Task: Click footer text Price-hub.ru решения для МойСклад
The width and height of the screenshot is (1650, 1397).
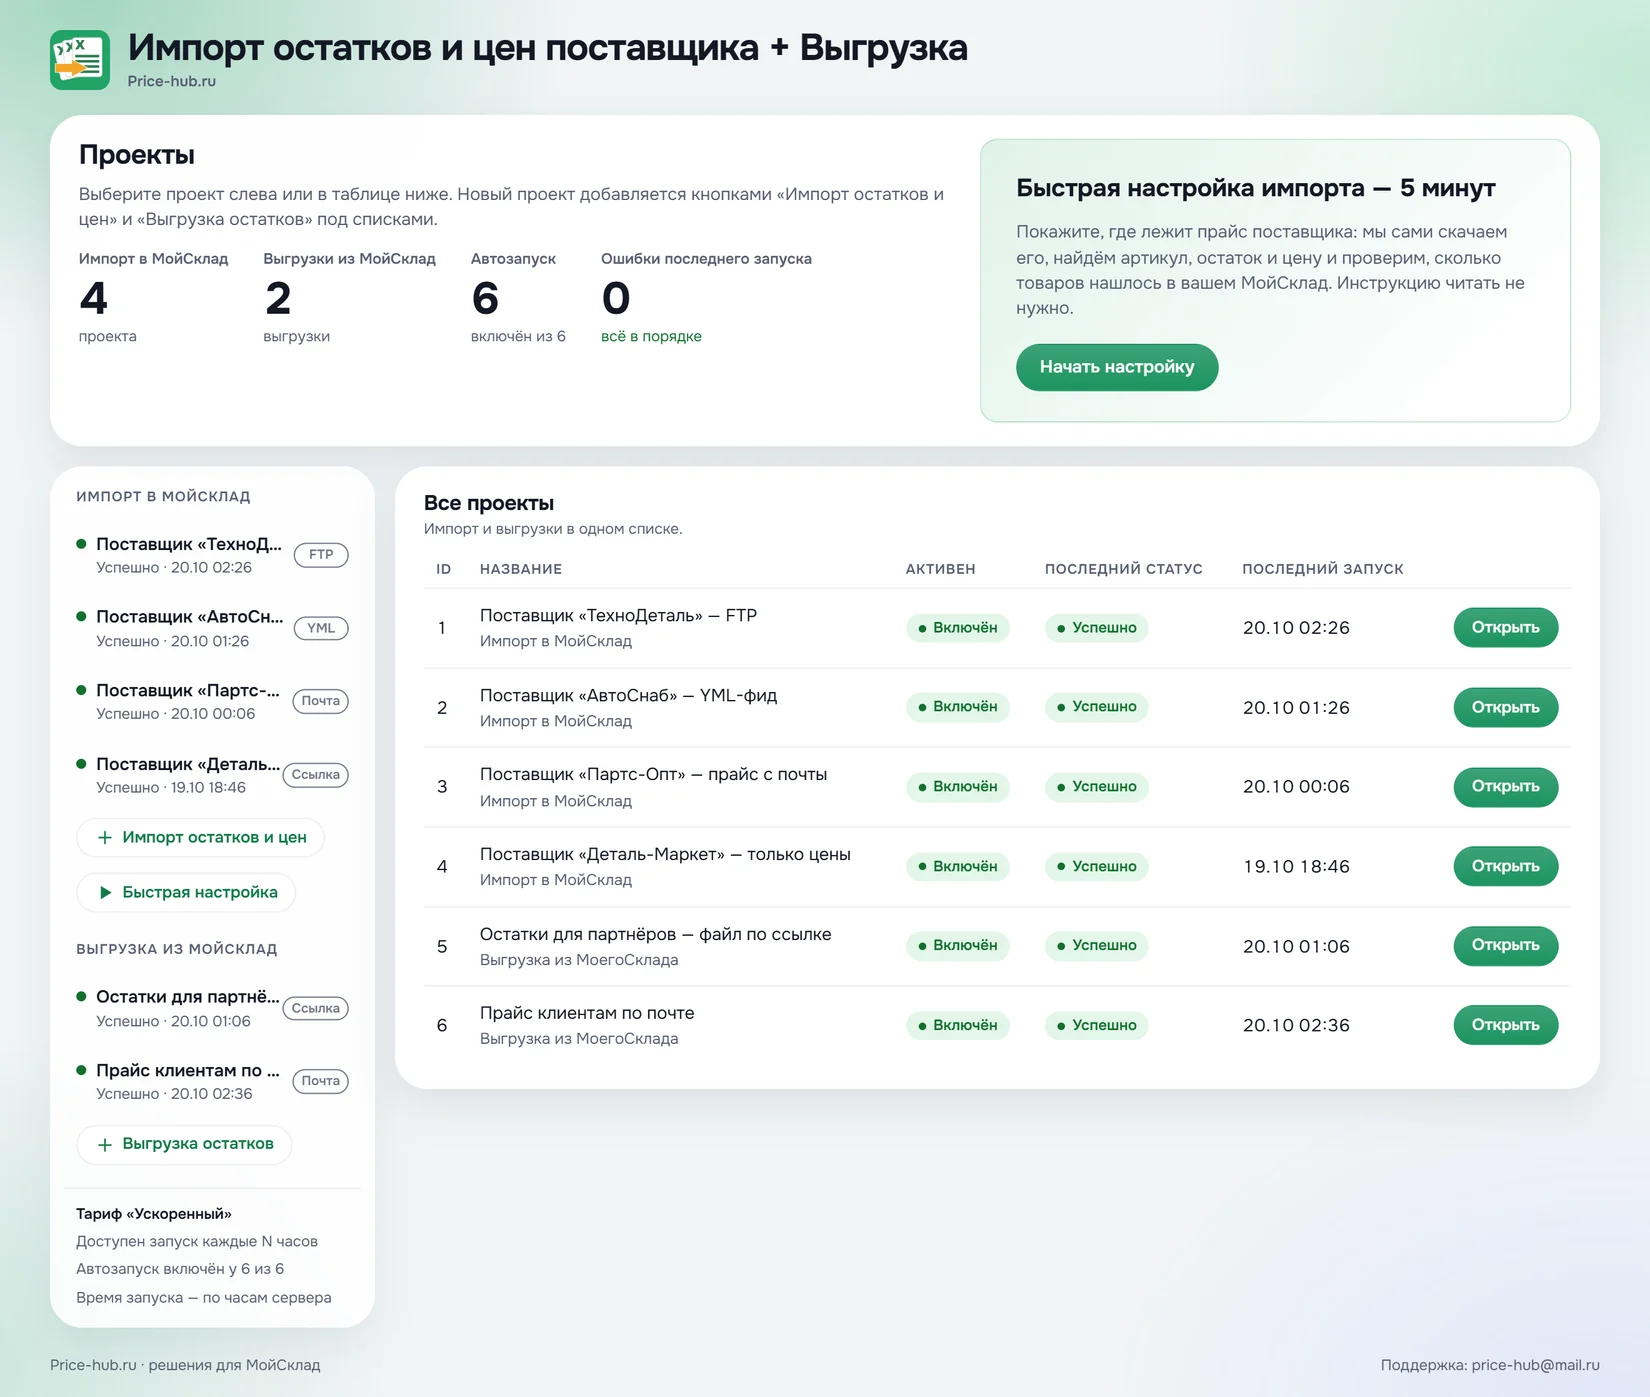Action: [x=185, y=1365]
